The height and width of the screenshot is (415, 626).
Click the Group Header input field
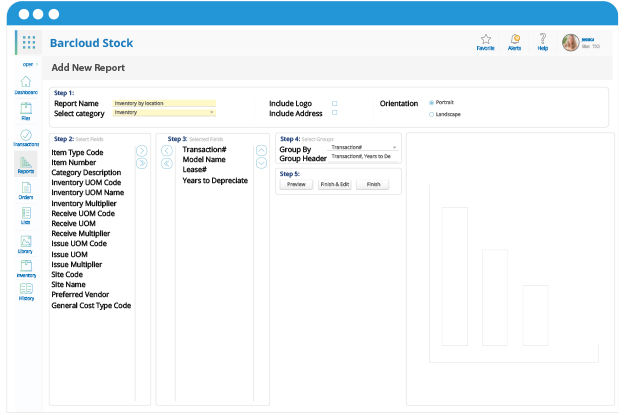click(363, 157)
